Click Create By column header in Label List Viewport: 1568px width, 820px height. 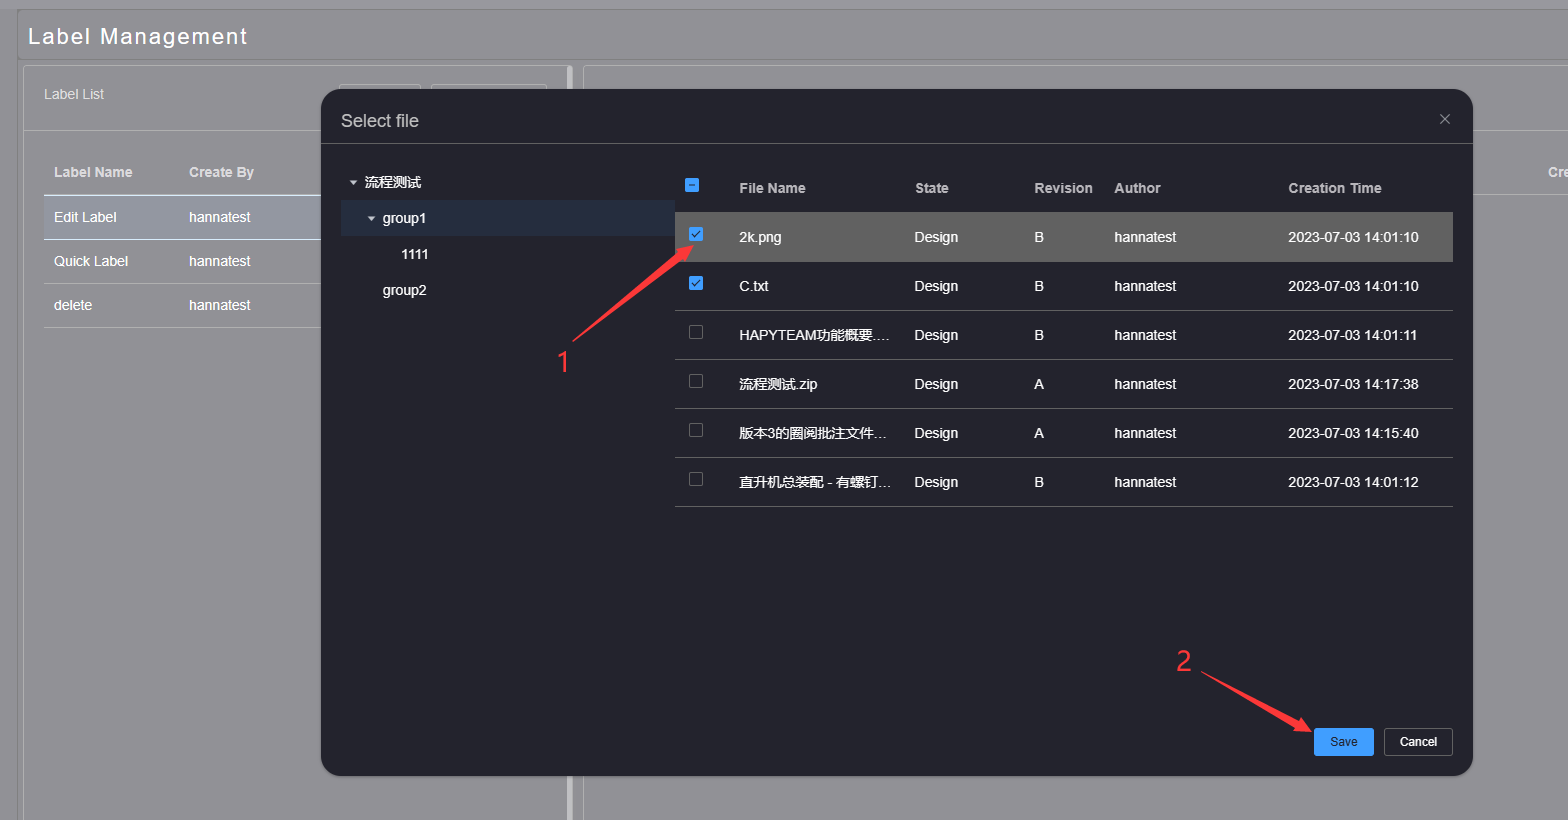[x=221, y=172]
